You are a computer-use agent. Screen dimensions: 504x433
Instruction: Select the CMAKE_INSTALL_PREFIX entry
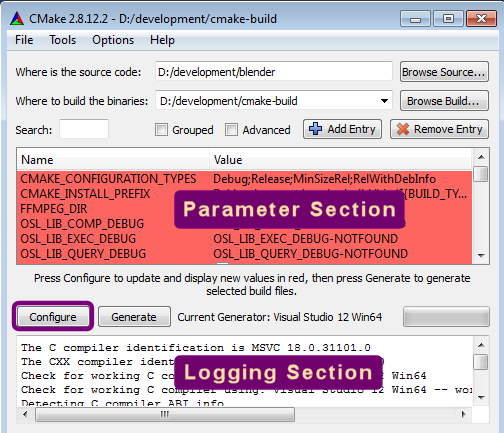85,194
